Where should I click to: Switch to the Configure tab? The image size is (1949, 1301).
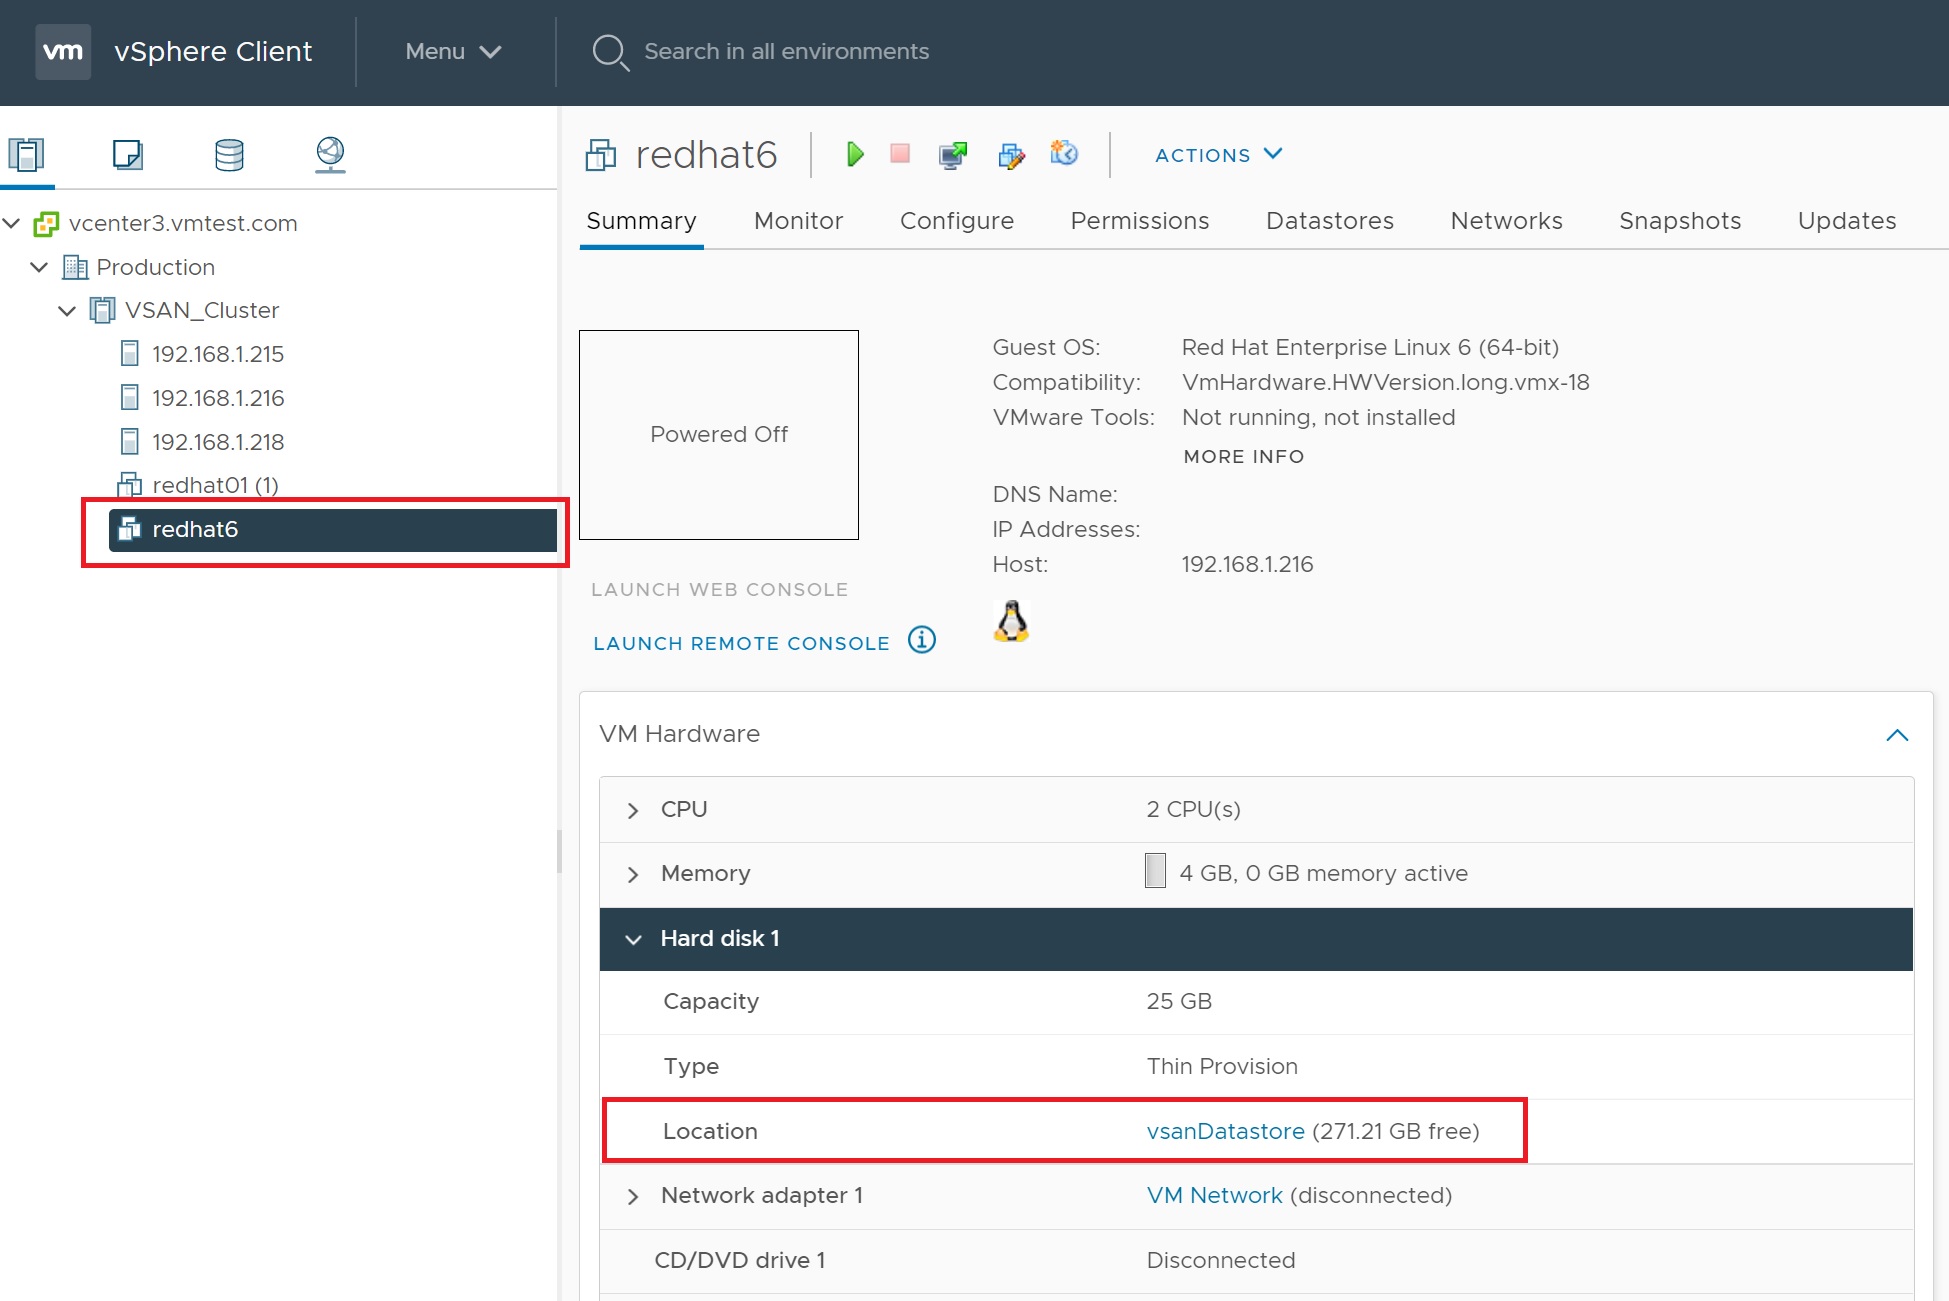point(956,221)
